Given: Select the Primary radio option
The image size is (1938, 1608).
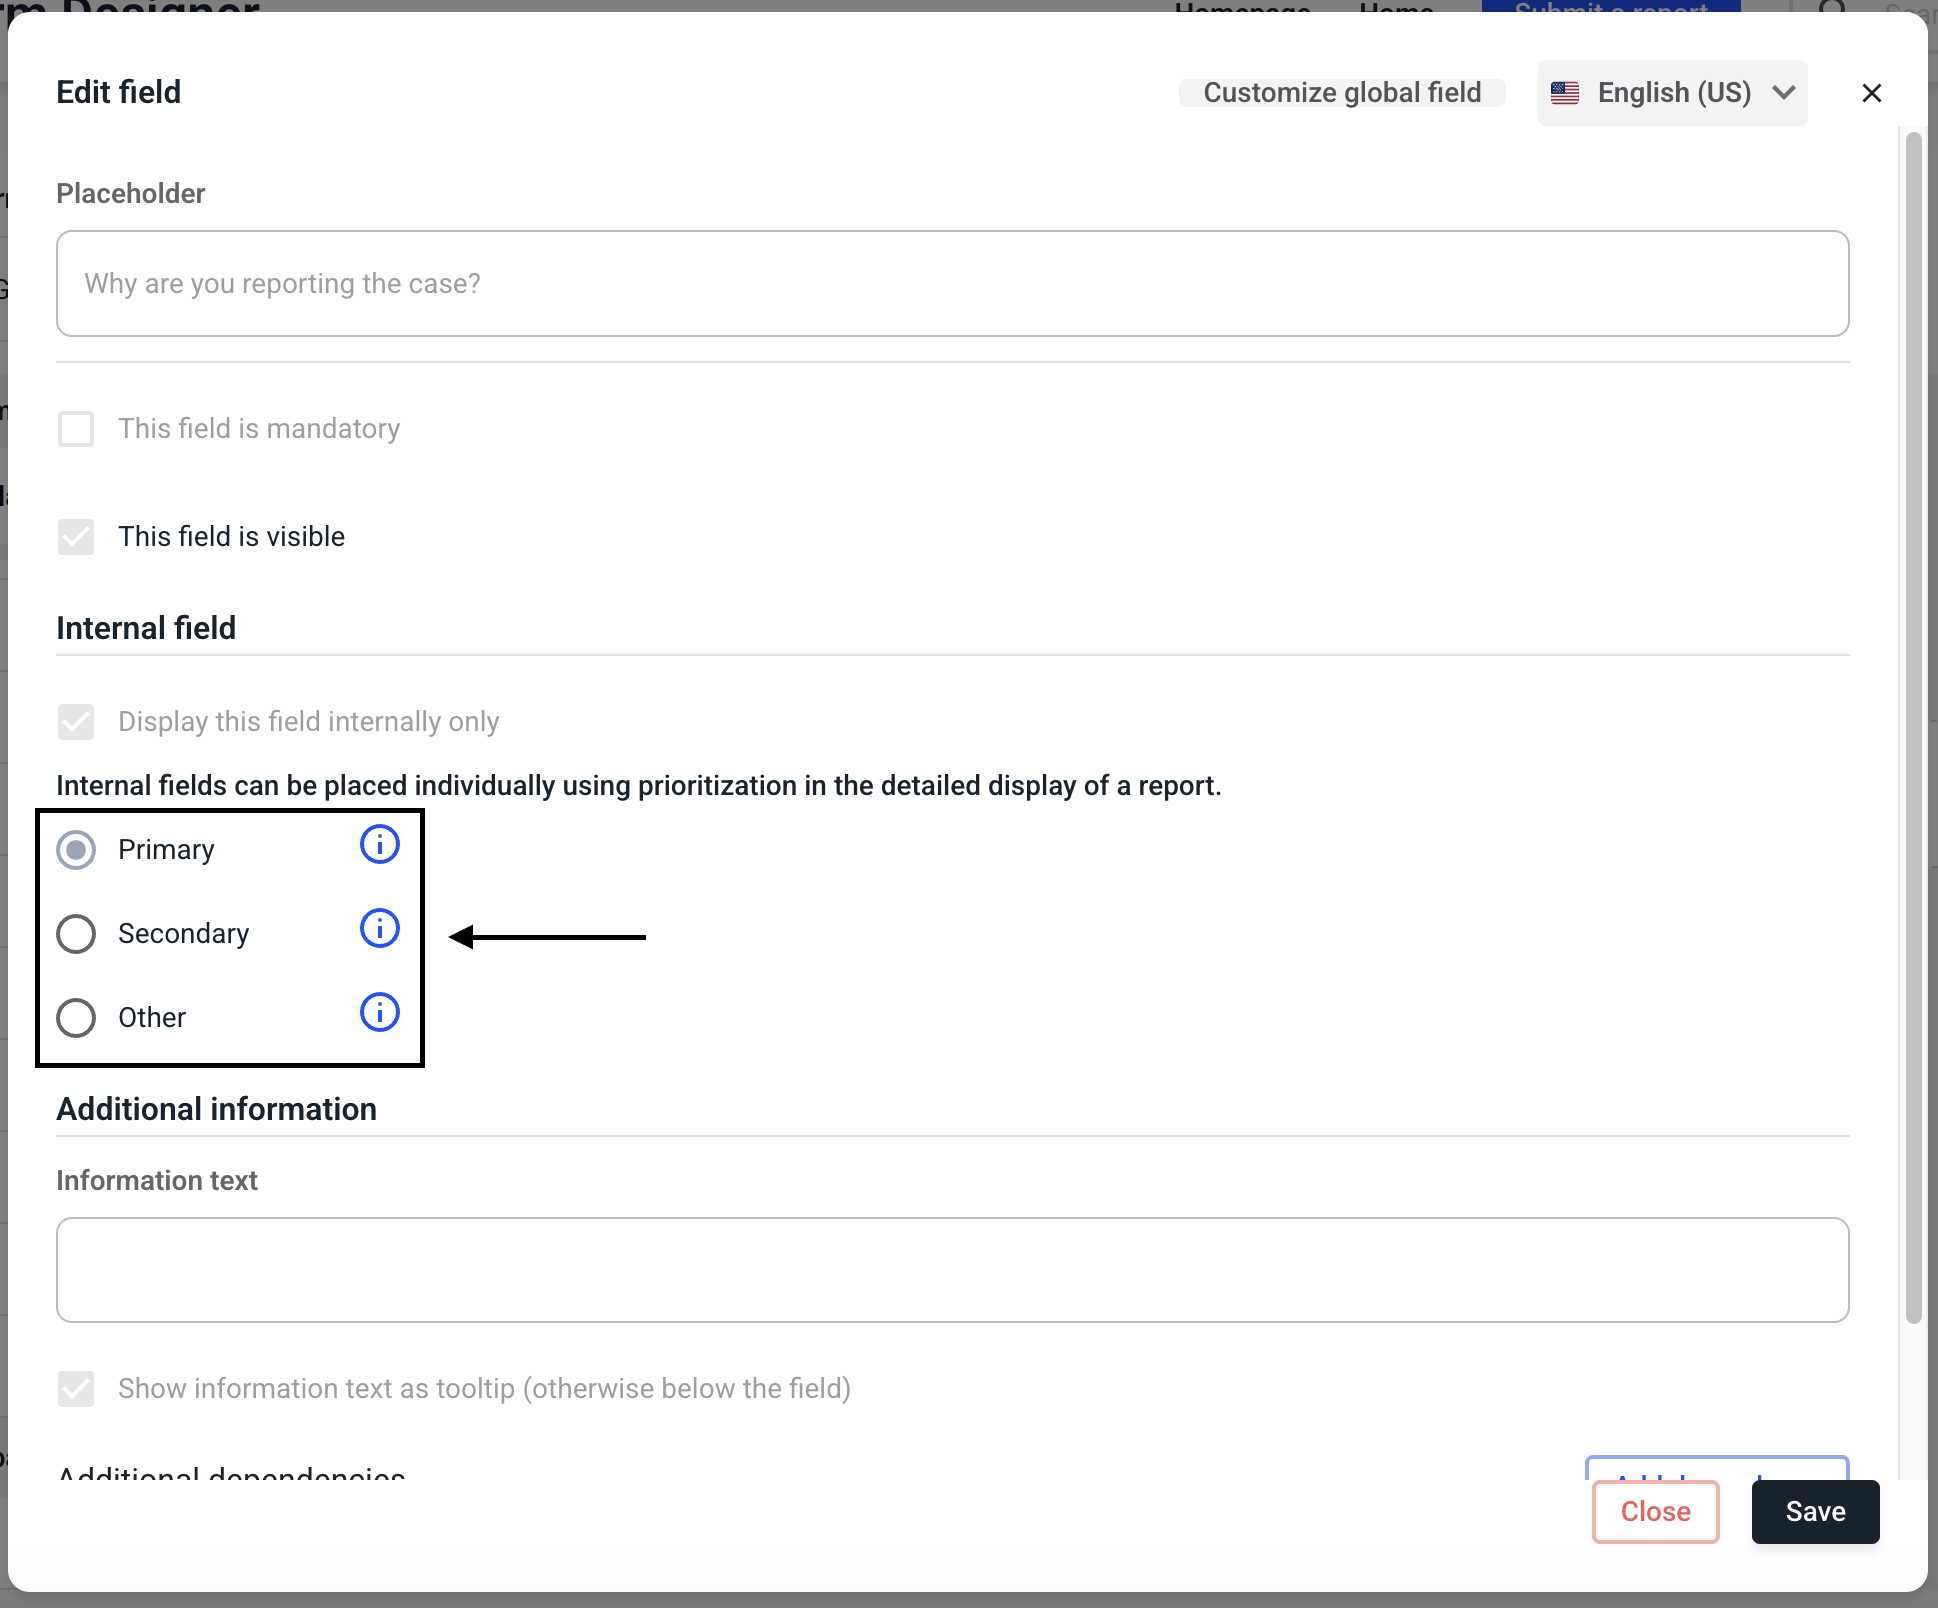Looking at the screenshot, I should pos(76,850).
